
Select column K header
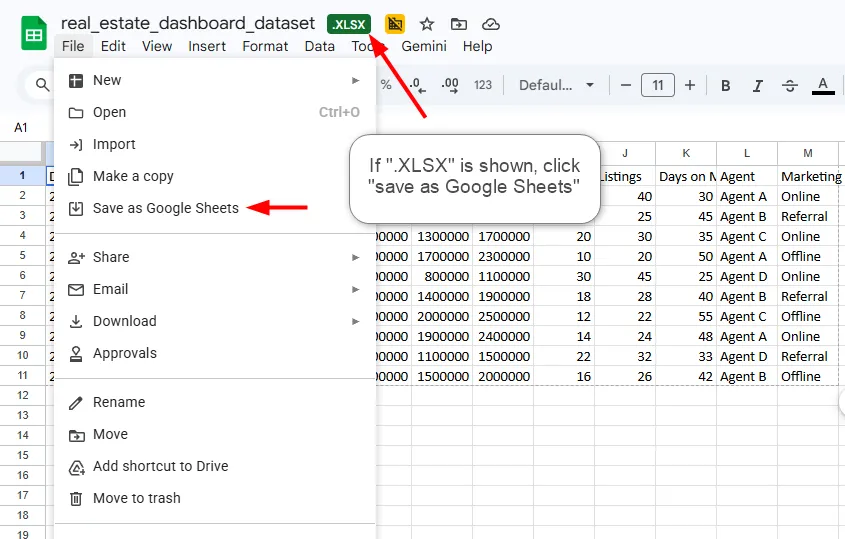[686, 153]
